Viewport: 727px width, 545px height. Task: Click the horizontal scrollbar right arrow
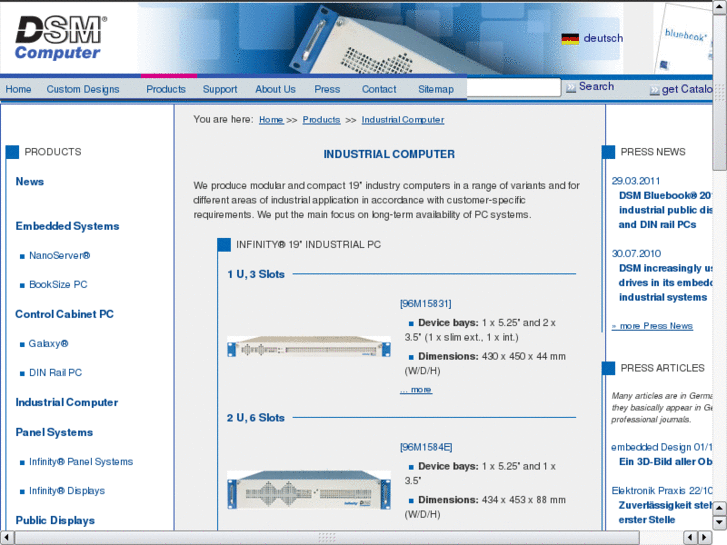[x=705, y=538]
